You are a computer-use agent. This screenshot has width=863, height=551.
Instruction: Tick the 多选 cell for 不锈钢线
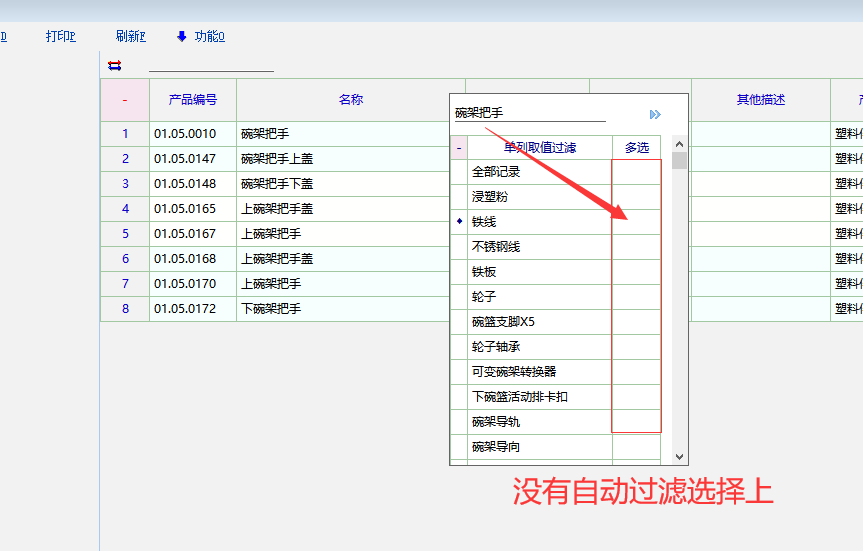pyautogui.click(x=636, y=247)
